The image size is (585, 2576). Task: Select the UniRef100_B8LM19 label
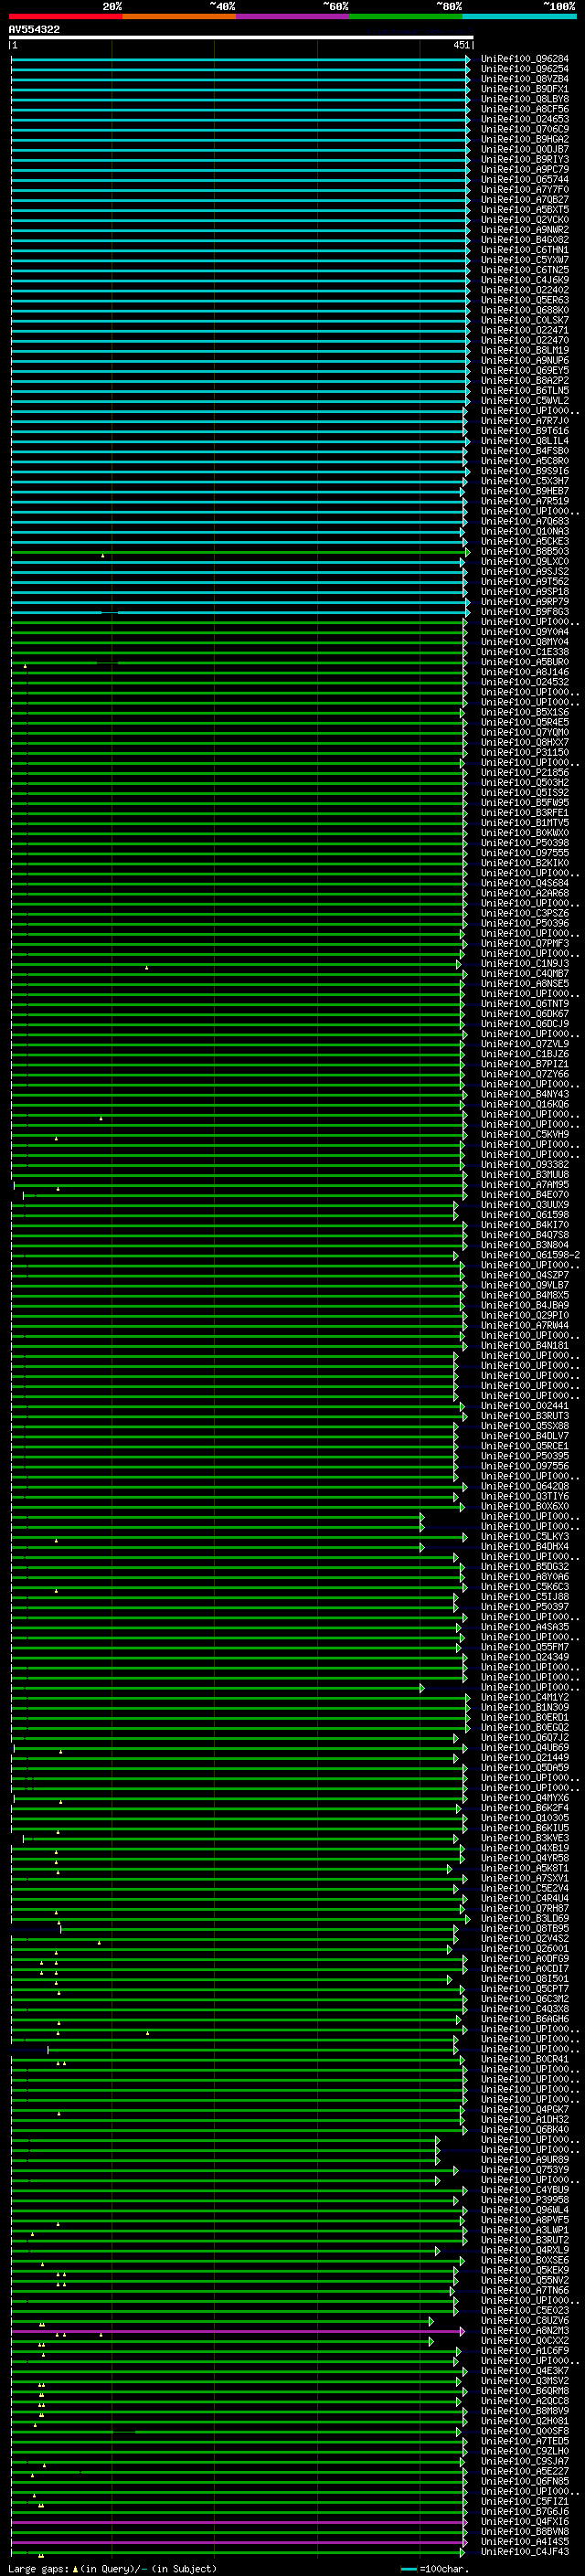tap(524, 350)
